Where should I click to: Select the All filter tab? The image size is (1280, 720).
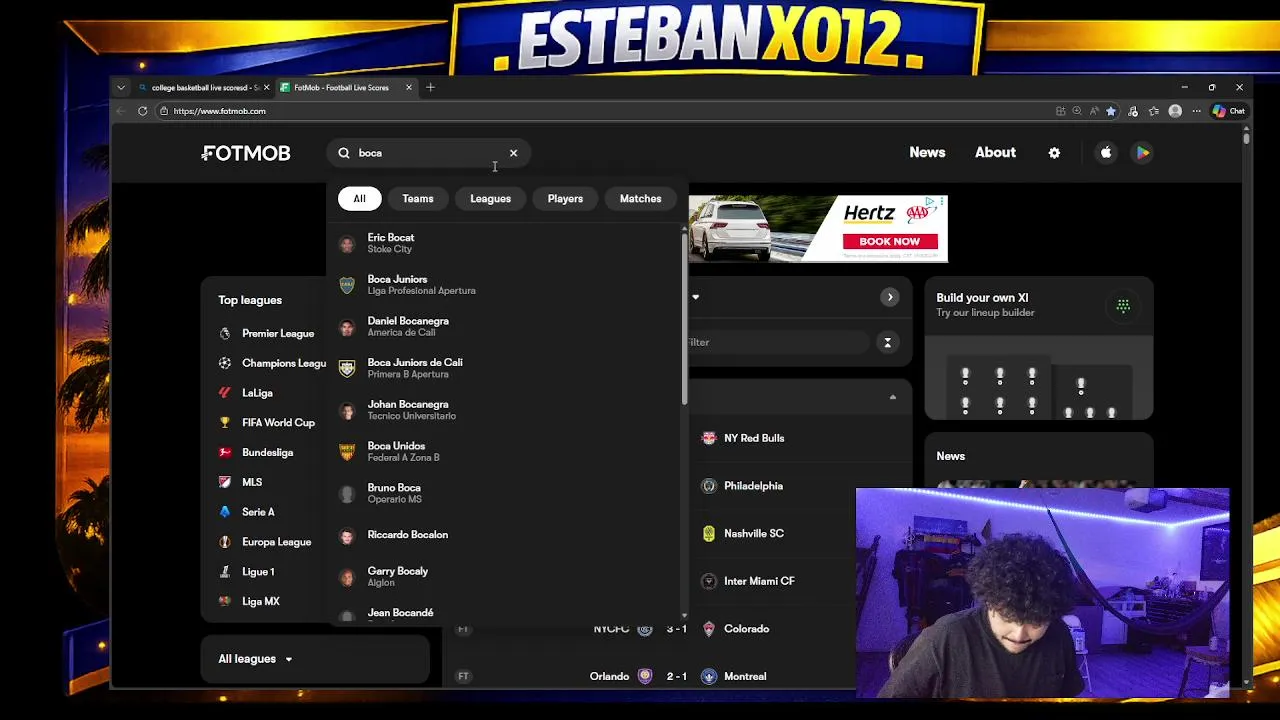tap(359, 198)
